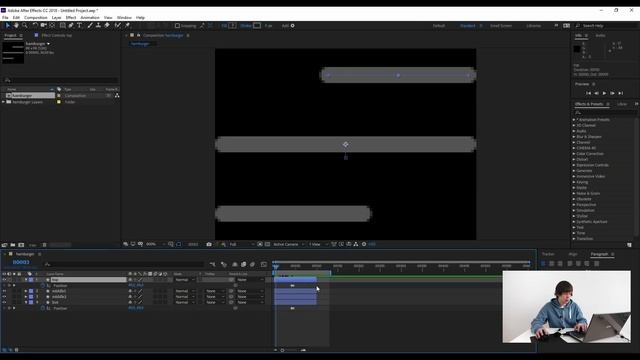
Task: Open the Animation menu
Action: [x=90, y=18]
